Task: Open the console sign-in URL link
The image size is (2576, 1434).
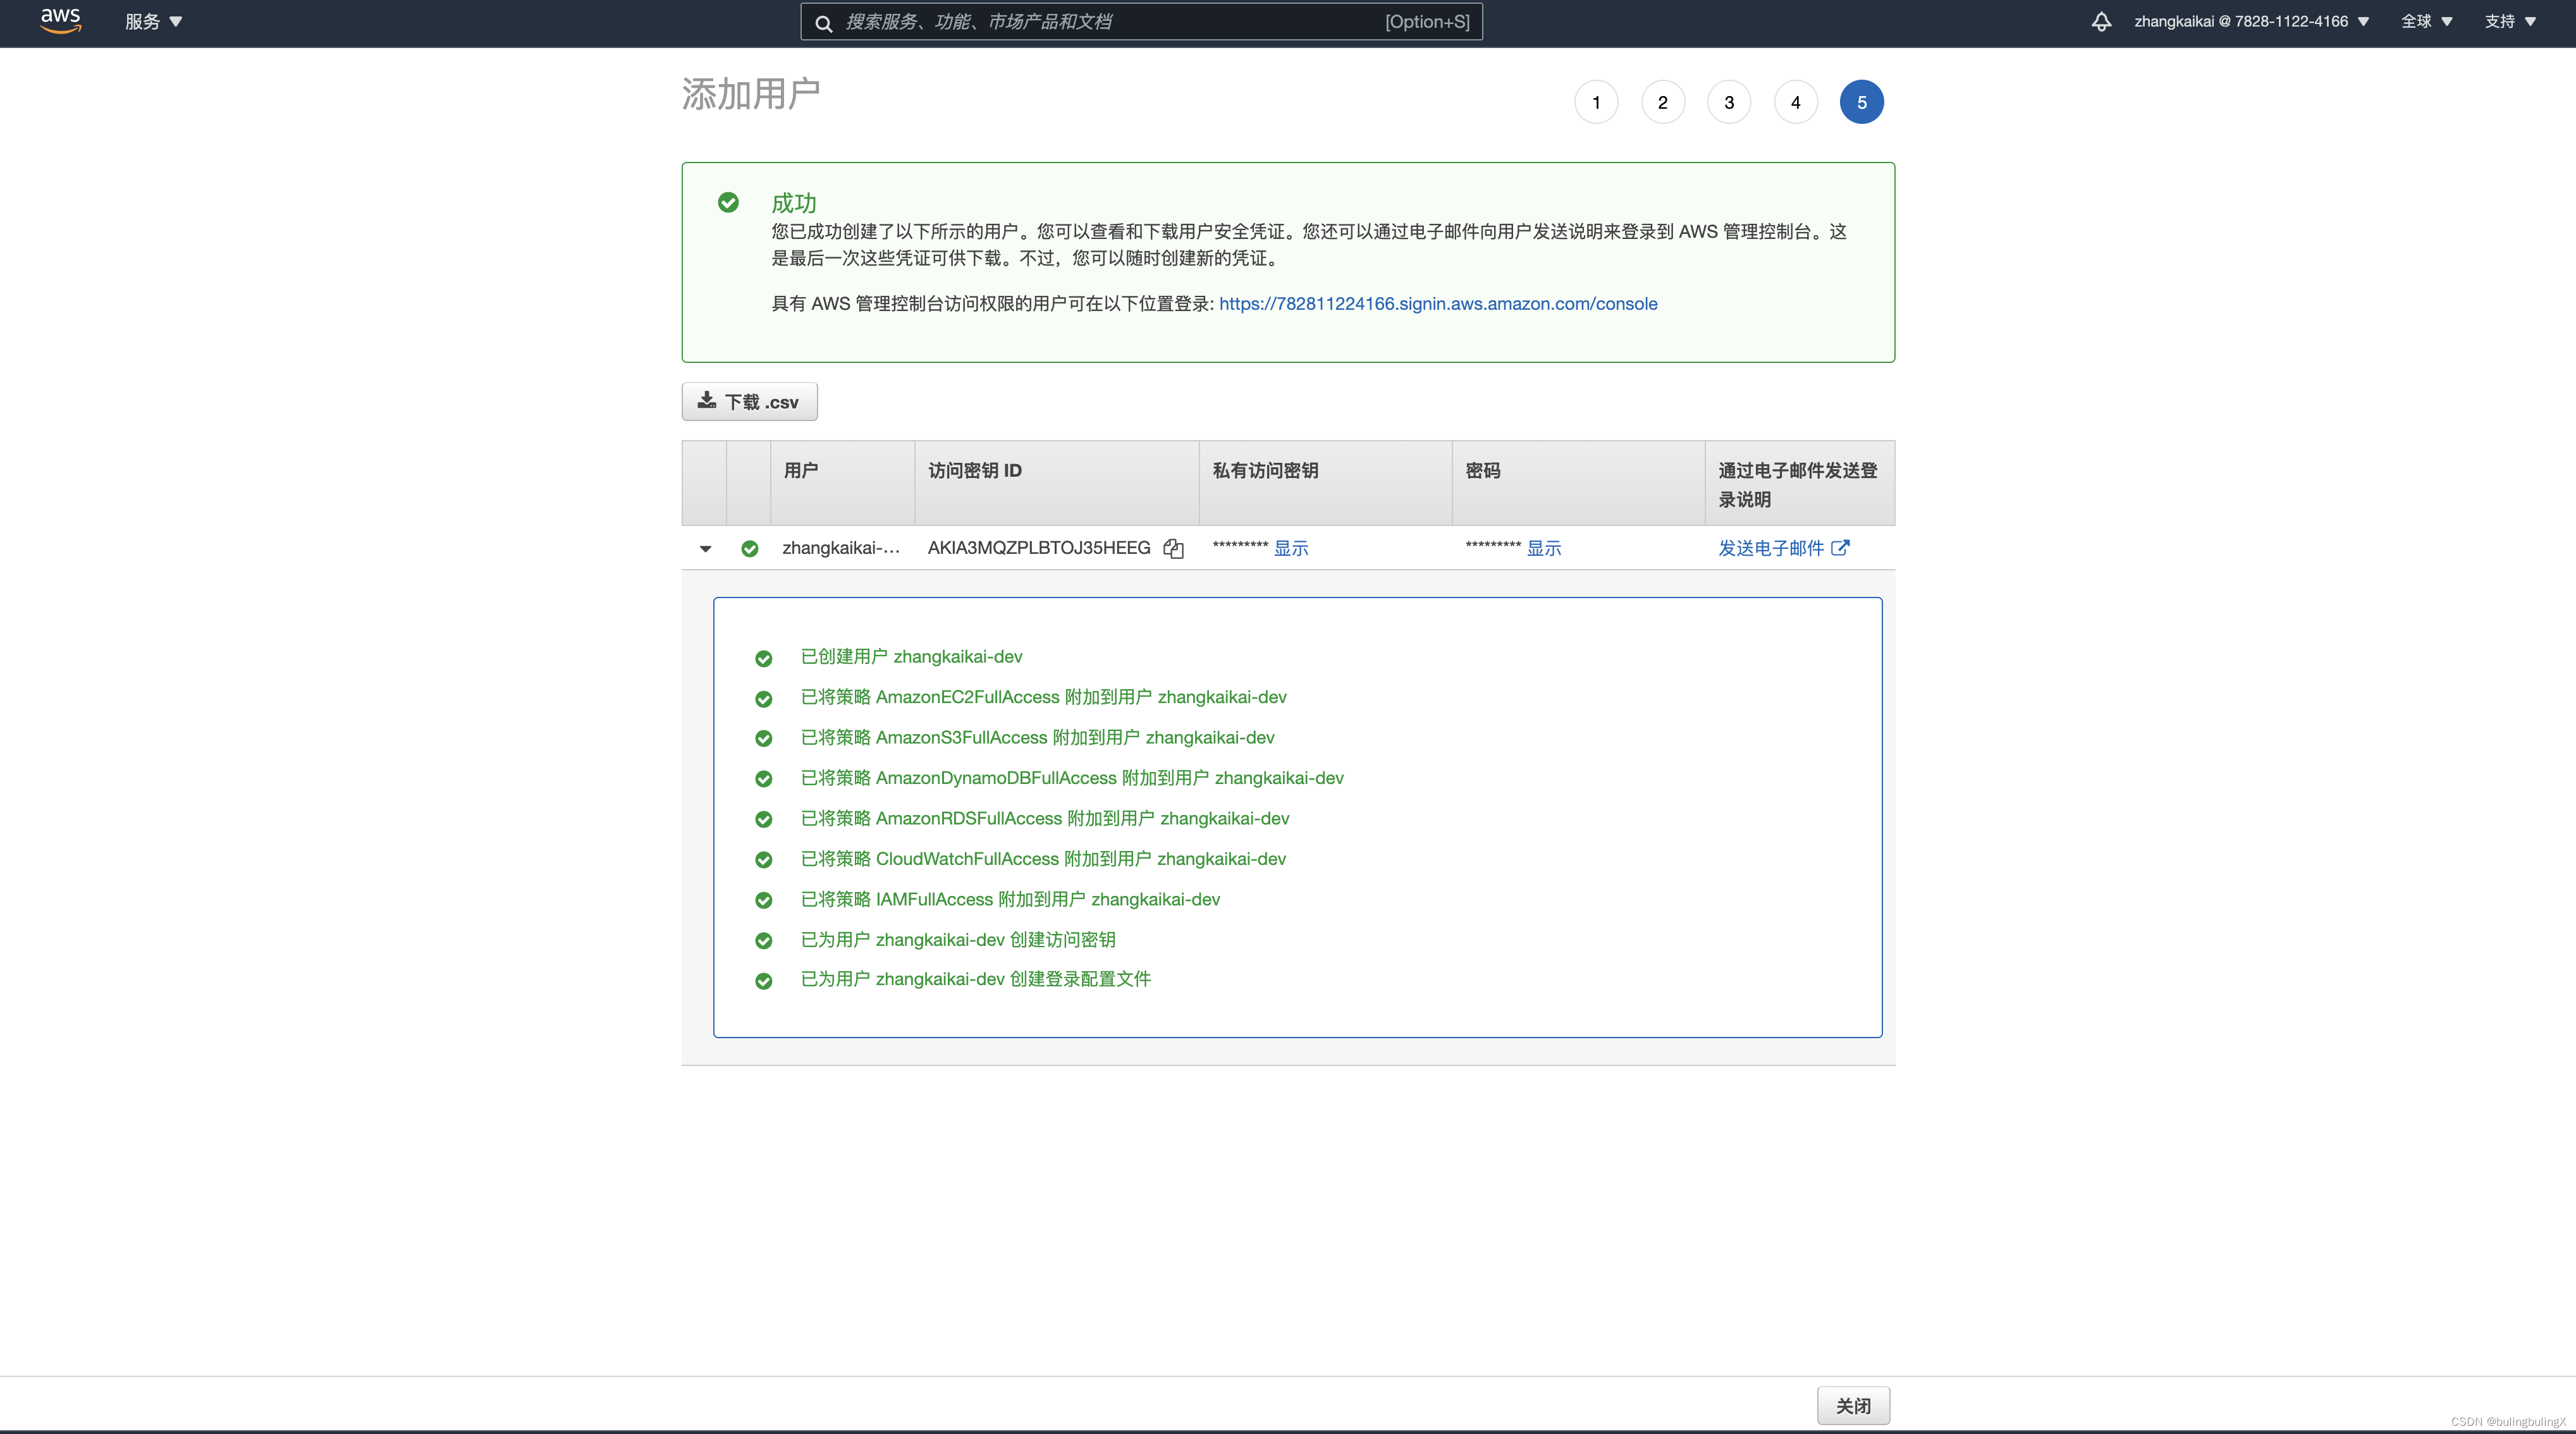Action: tap(1437, 304)
